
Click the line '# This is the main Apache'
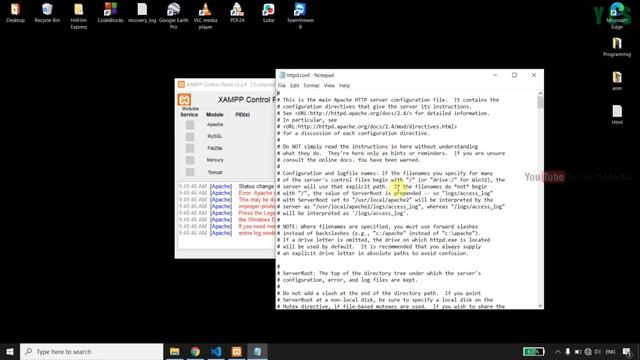(x=388, y=100)
